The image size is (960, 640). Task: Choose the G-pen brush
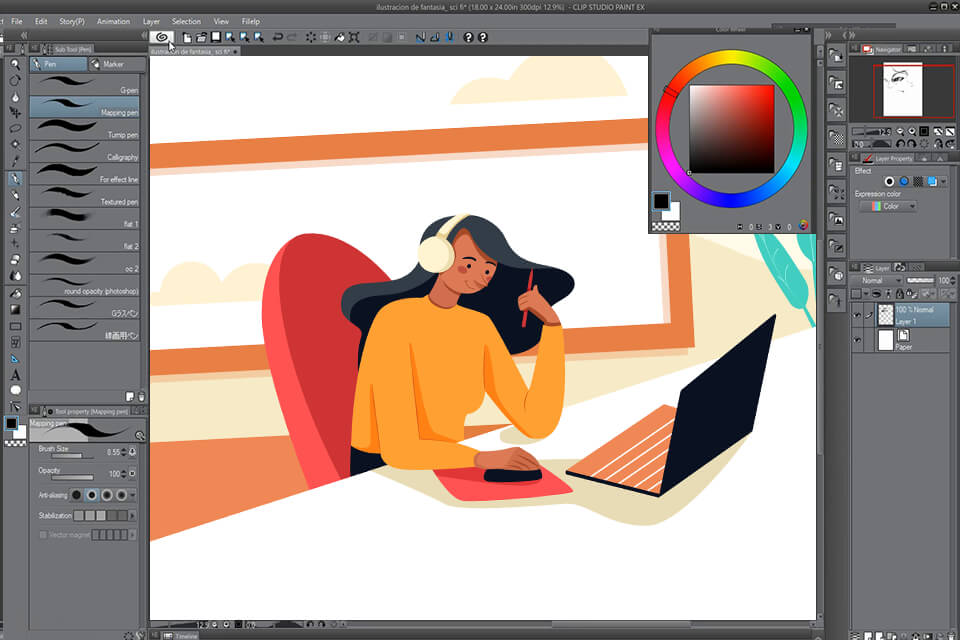pyautogui.click(x=84, y=85)
